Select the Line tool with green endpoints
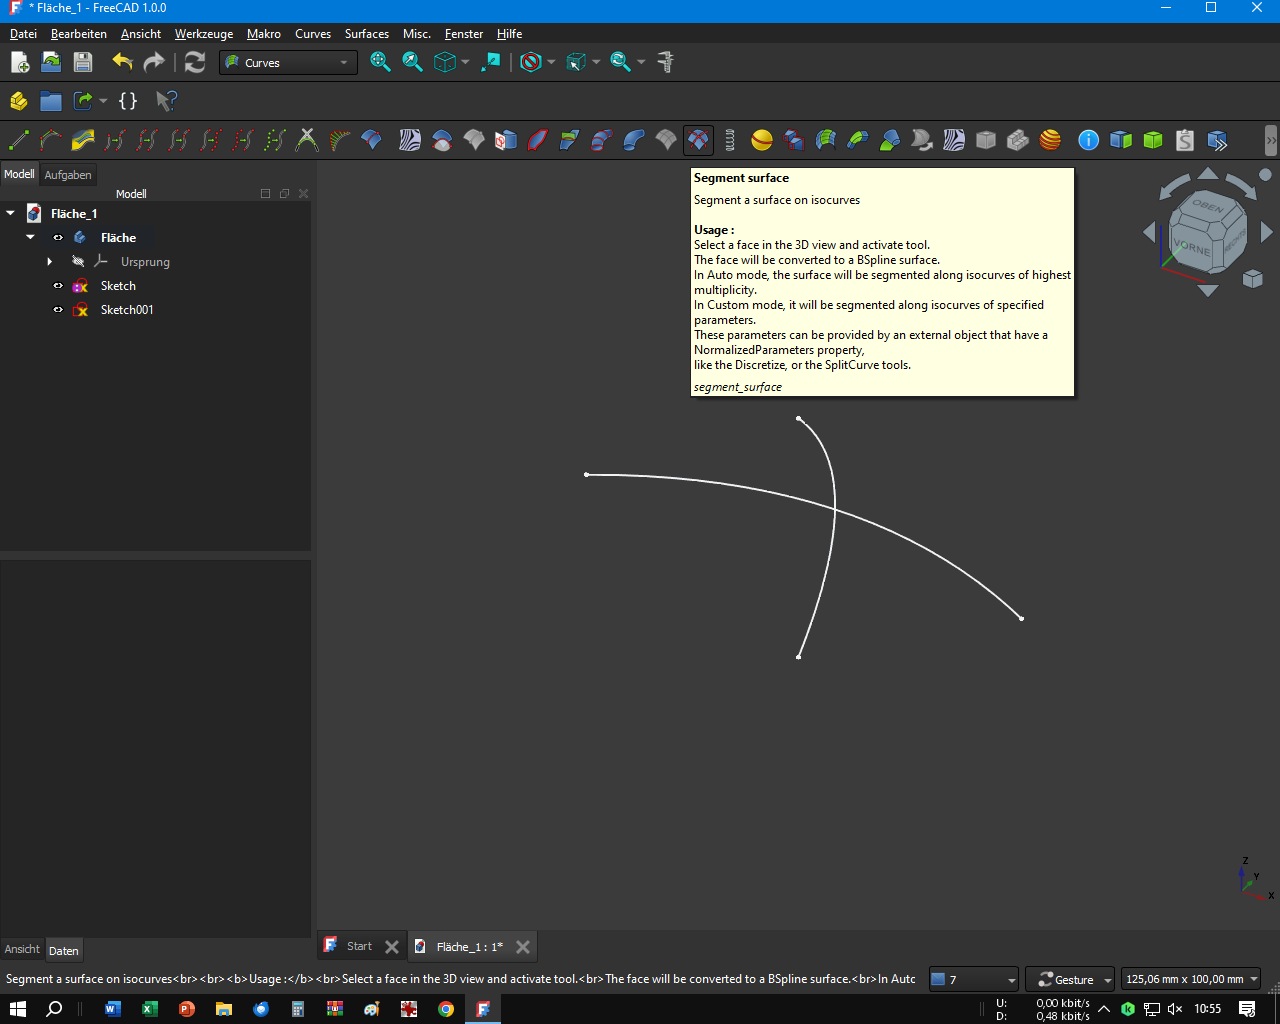Viewport: 1280px width, 1024px height. point(18,140)
